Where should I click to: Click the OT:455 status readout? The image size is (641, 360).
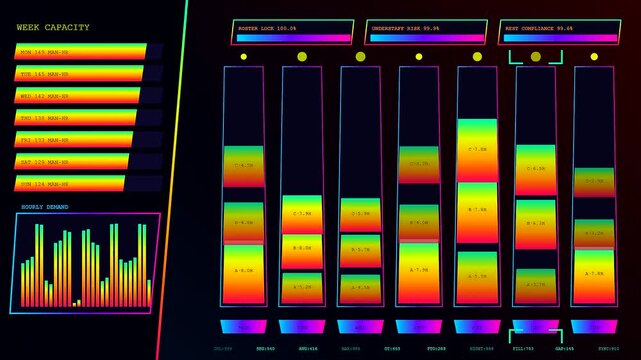pos(392,349)
